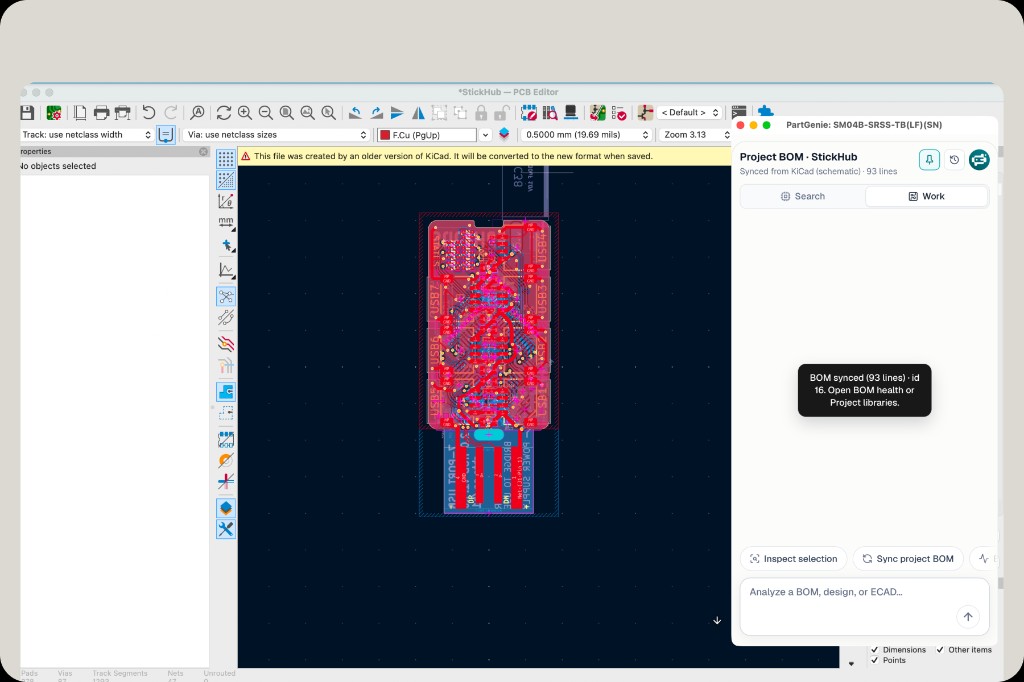
Task: Switch to the Work tab in PartGenie
Action: click(927, 196)
